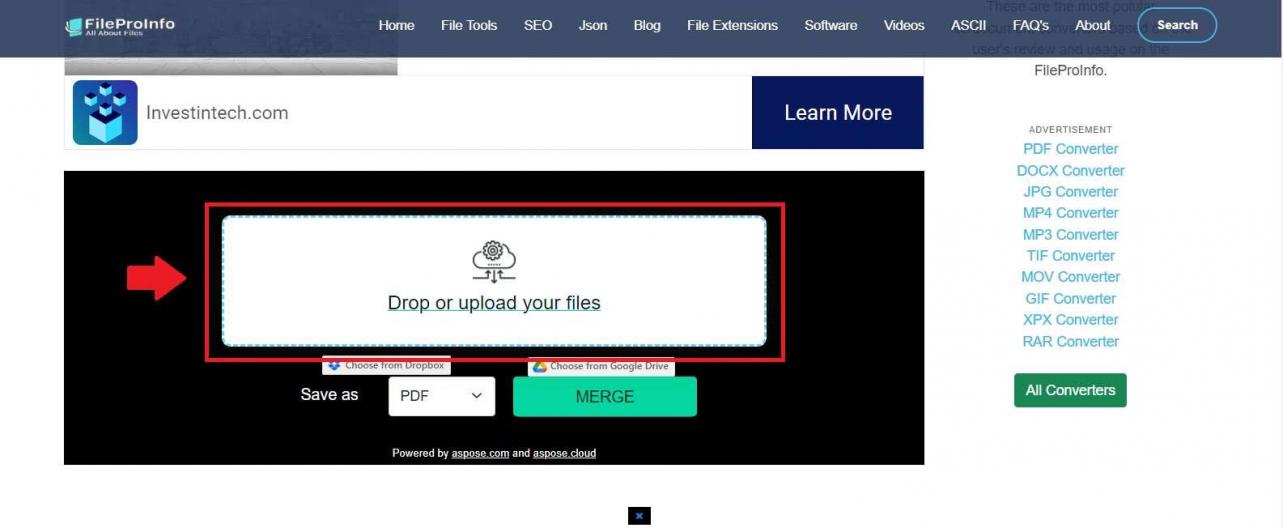1283x528 pixels.
Task: Open the File Tools menu
Action: 469,25
